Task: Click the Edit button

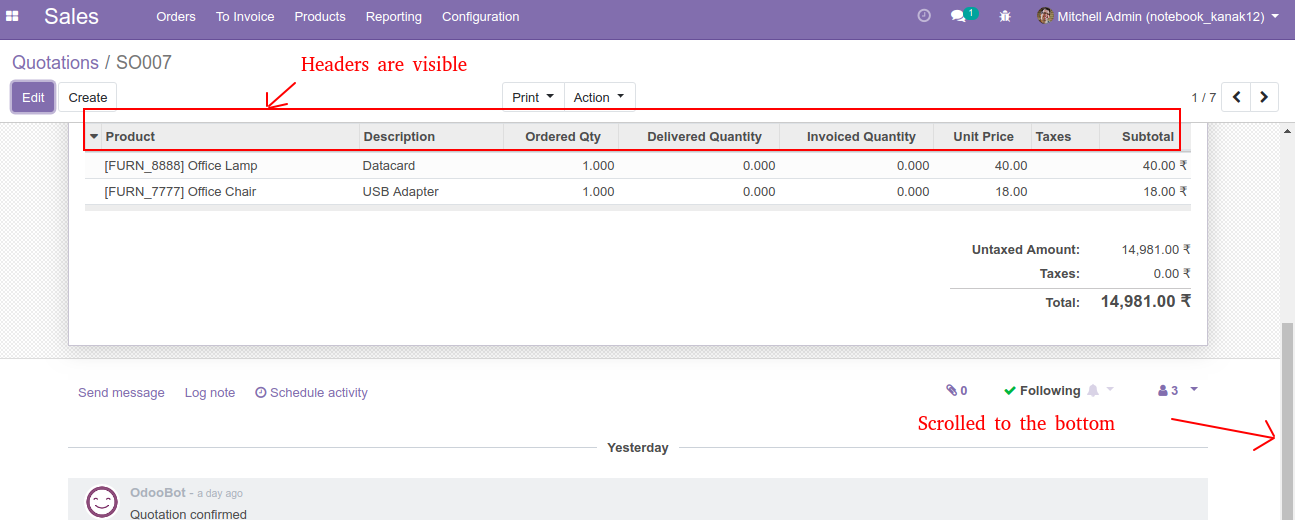Action: click(33, 97)
